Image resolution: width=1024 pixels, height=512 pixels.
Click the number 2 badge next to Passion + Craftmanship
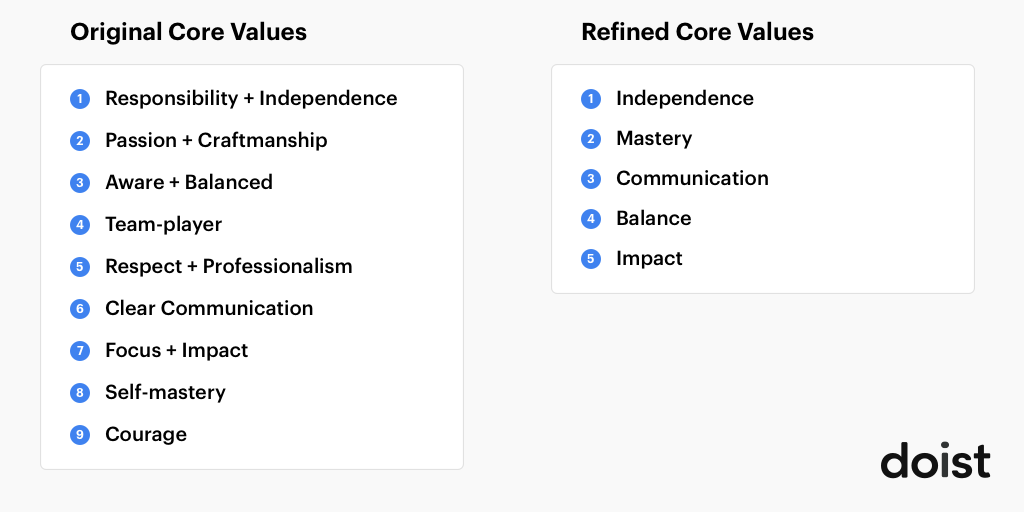(x=80, y=140)
